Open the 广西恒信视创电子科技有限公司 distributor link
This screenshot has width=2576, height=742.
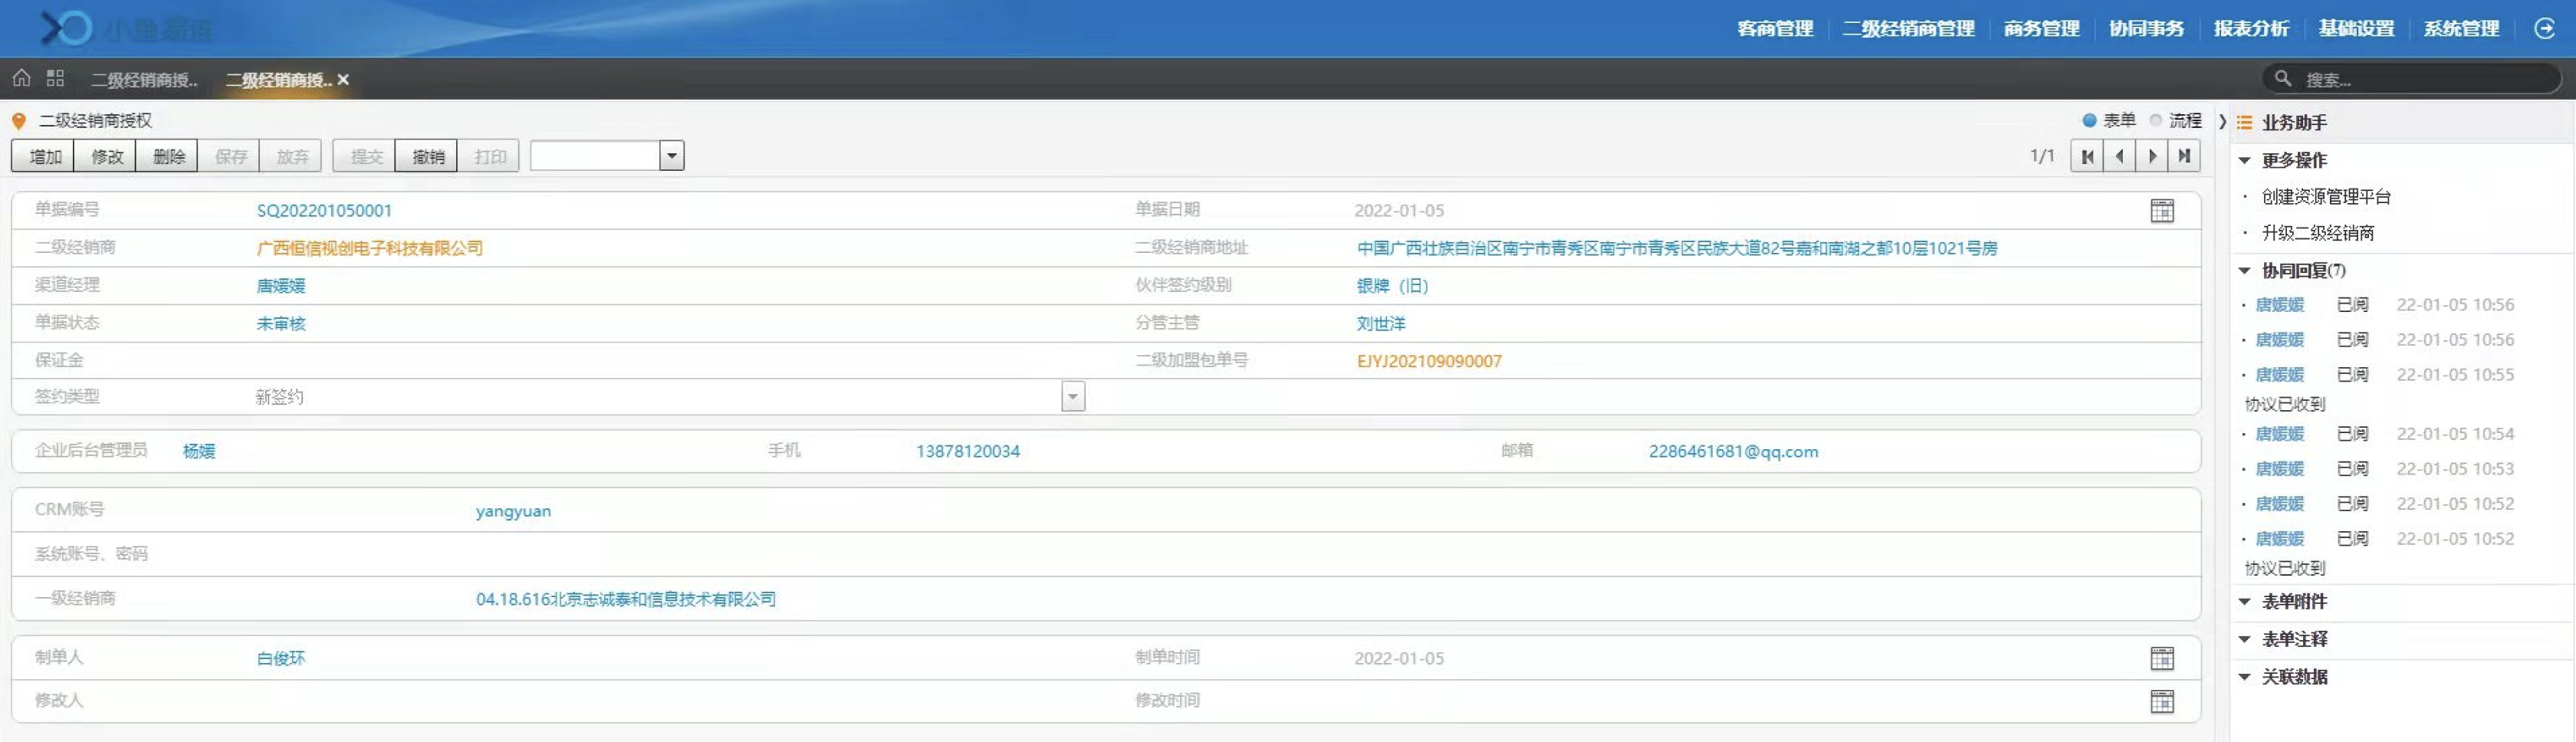point(370,248)
